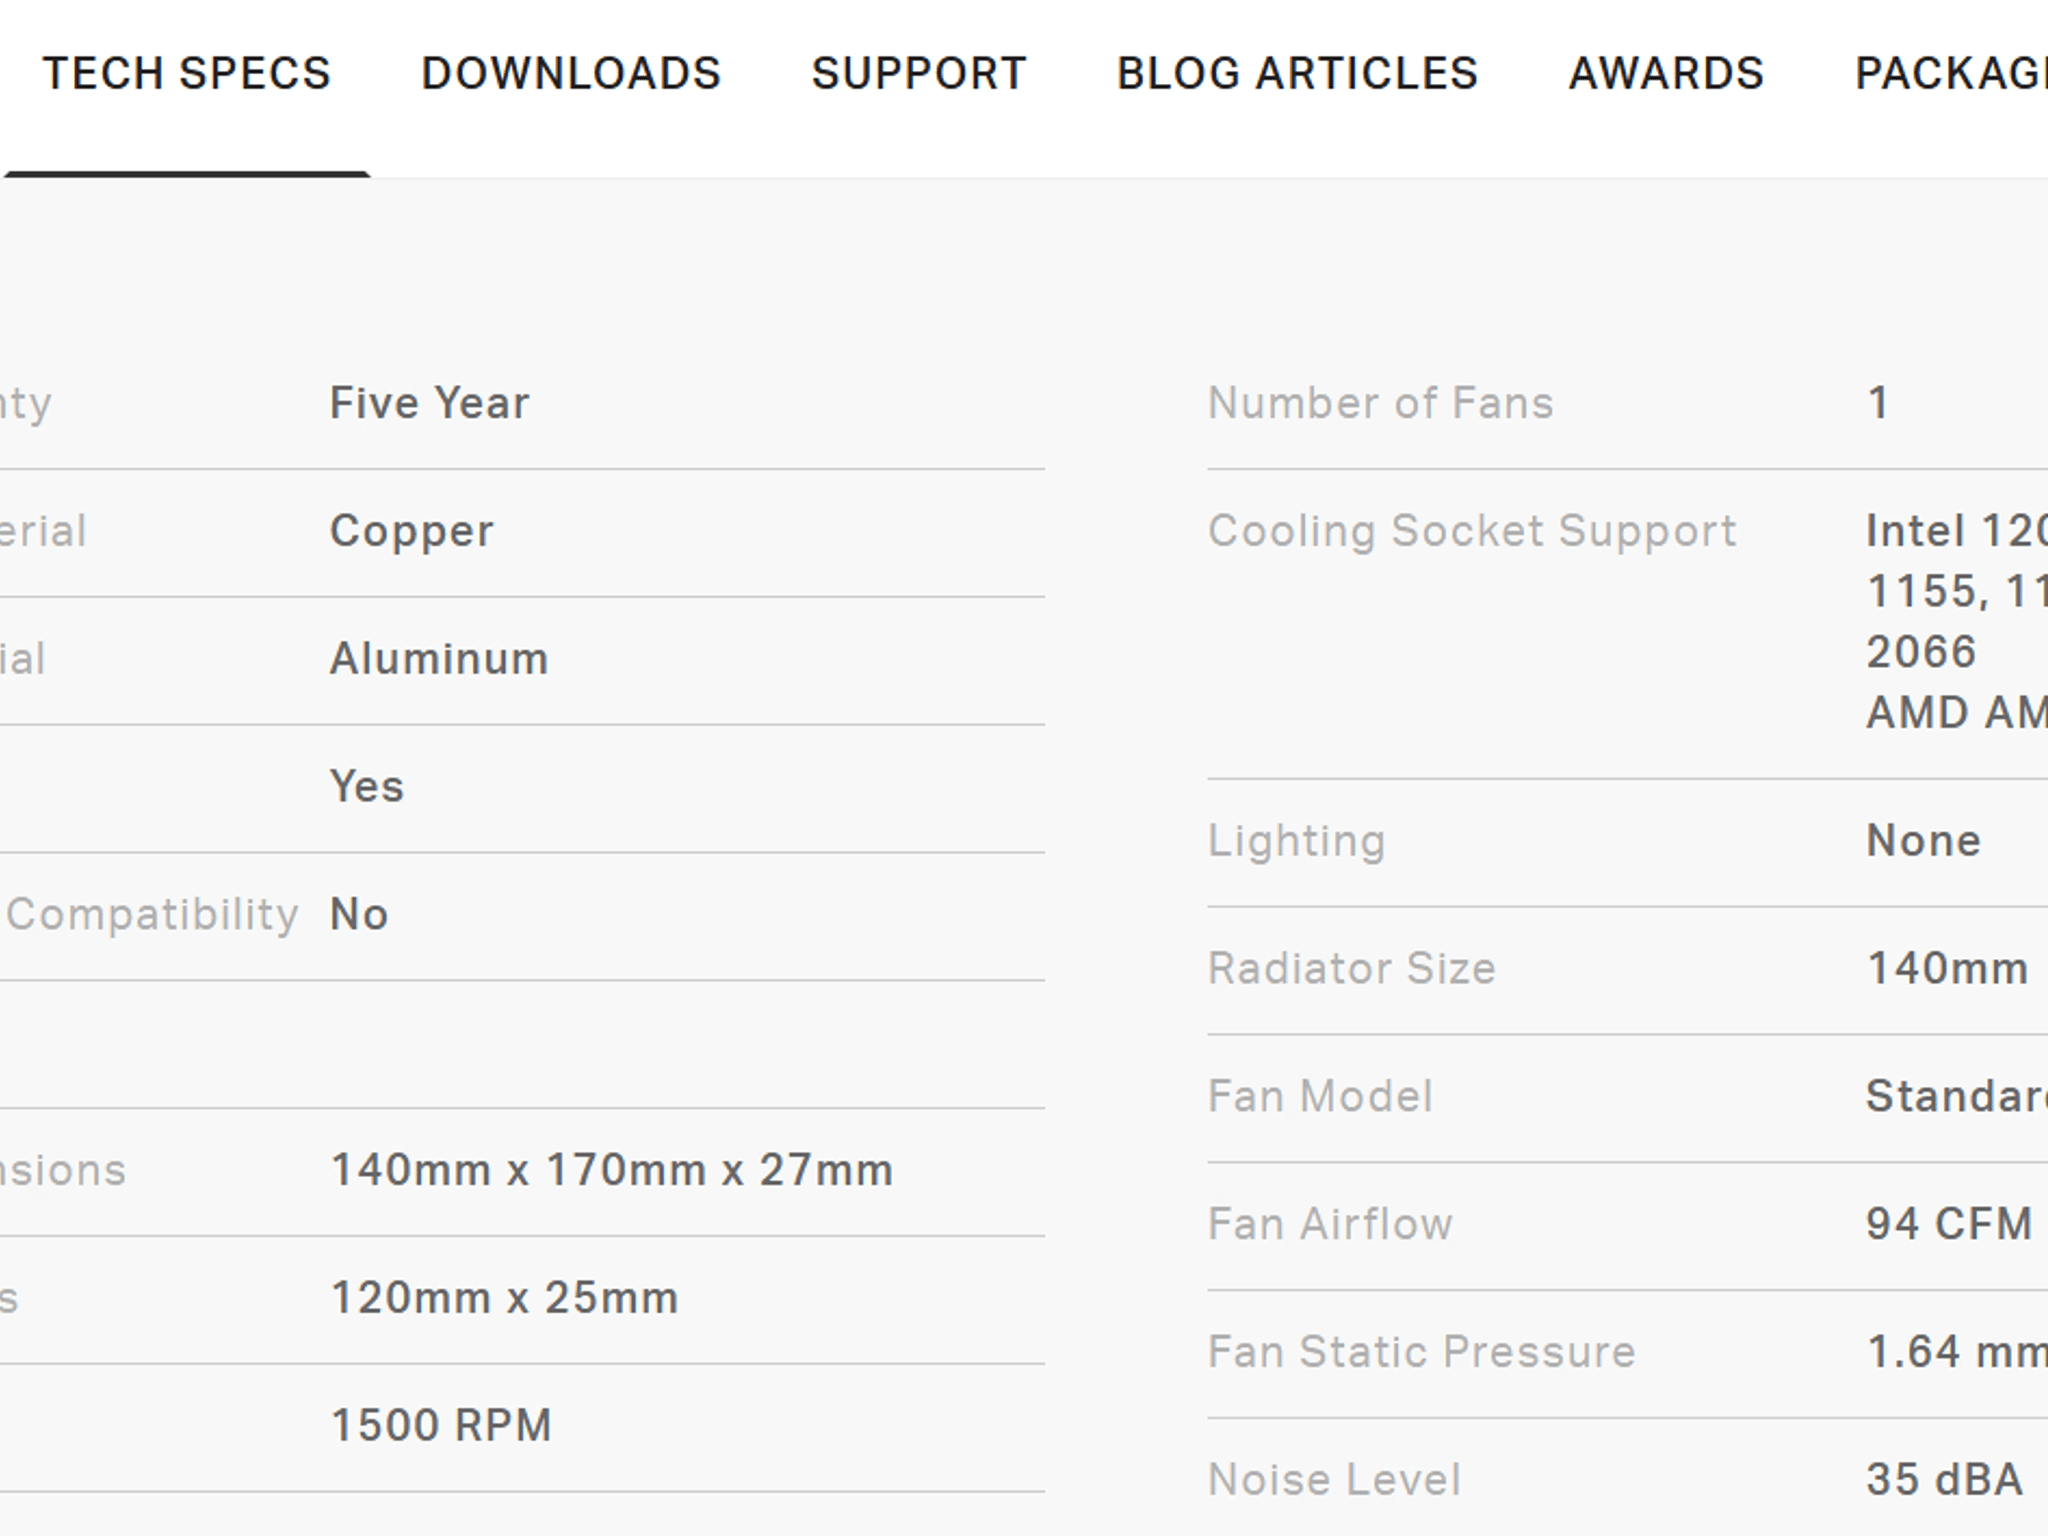The width and height of the screenshot is (2048, 1536).
Task: Click the 140mm x 170mm x 27mm dimensions
Action: coord(611,1170)
